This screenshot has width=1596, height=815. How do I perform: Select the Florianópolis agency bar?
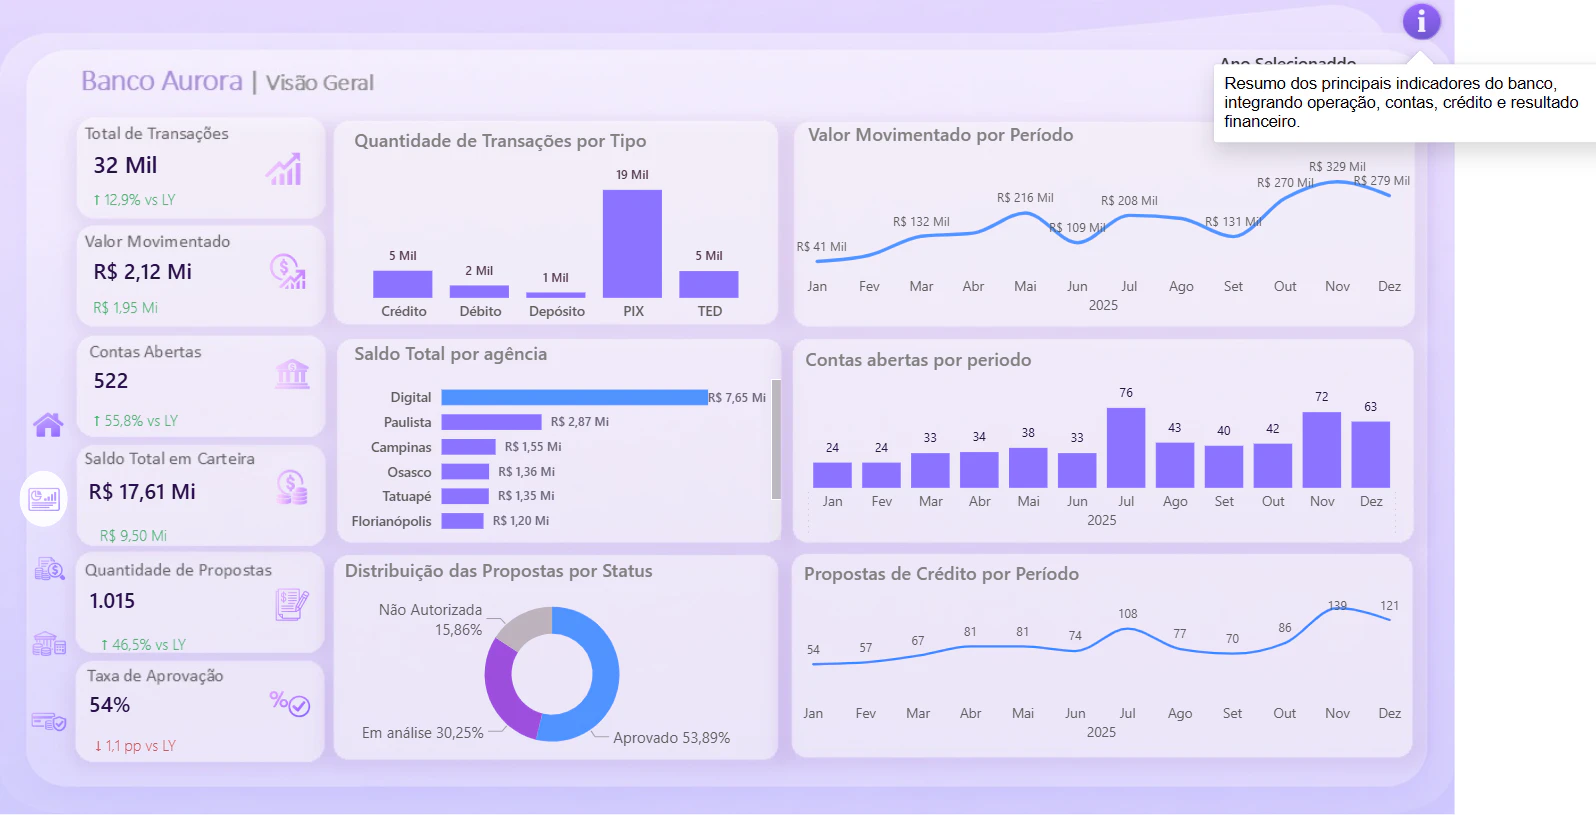(462, 521)
